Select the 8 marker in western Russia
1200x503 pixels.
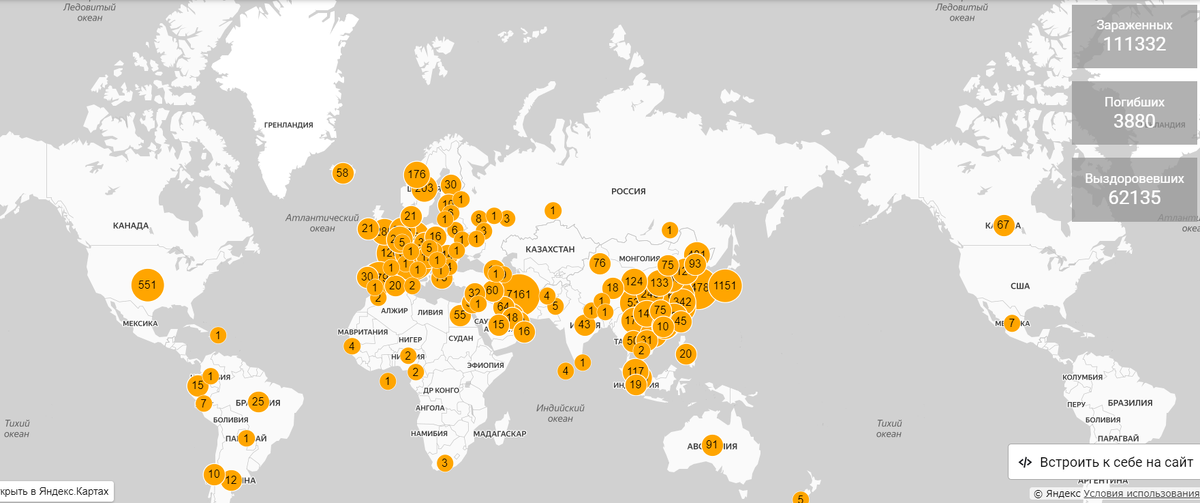click(479, 218)
